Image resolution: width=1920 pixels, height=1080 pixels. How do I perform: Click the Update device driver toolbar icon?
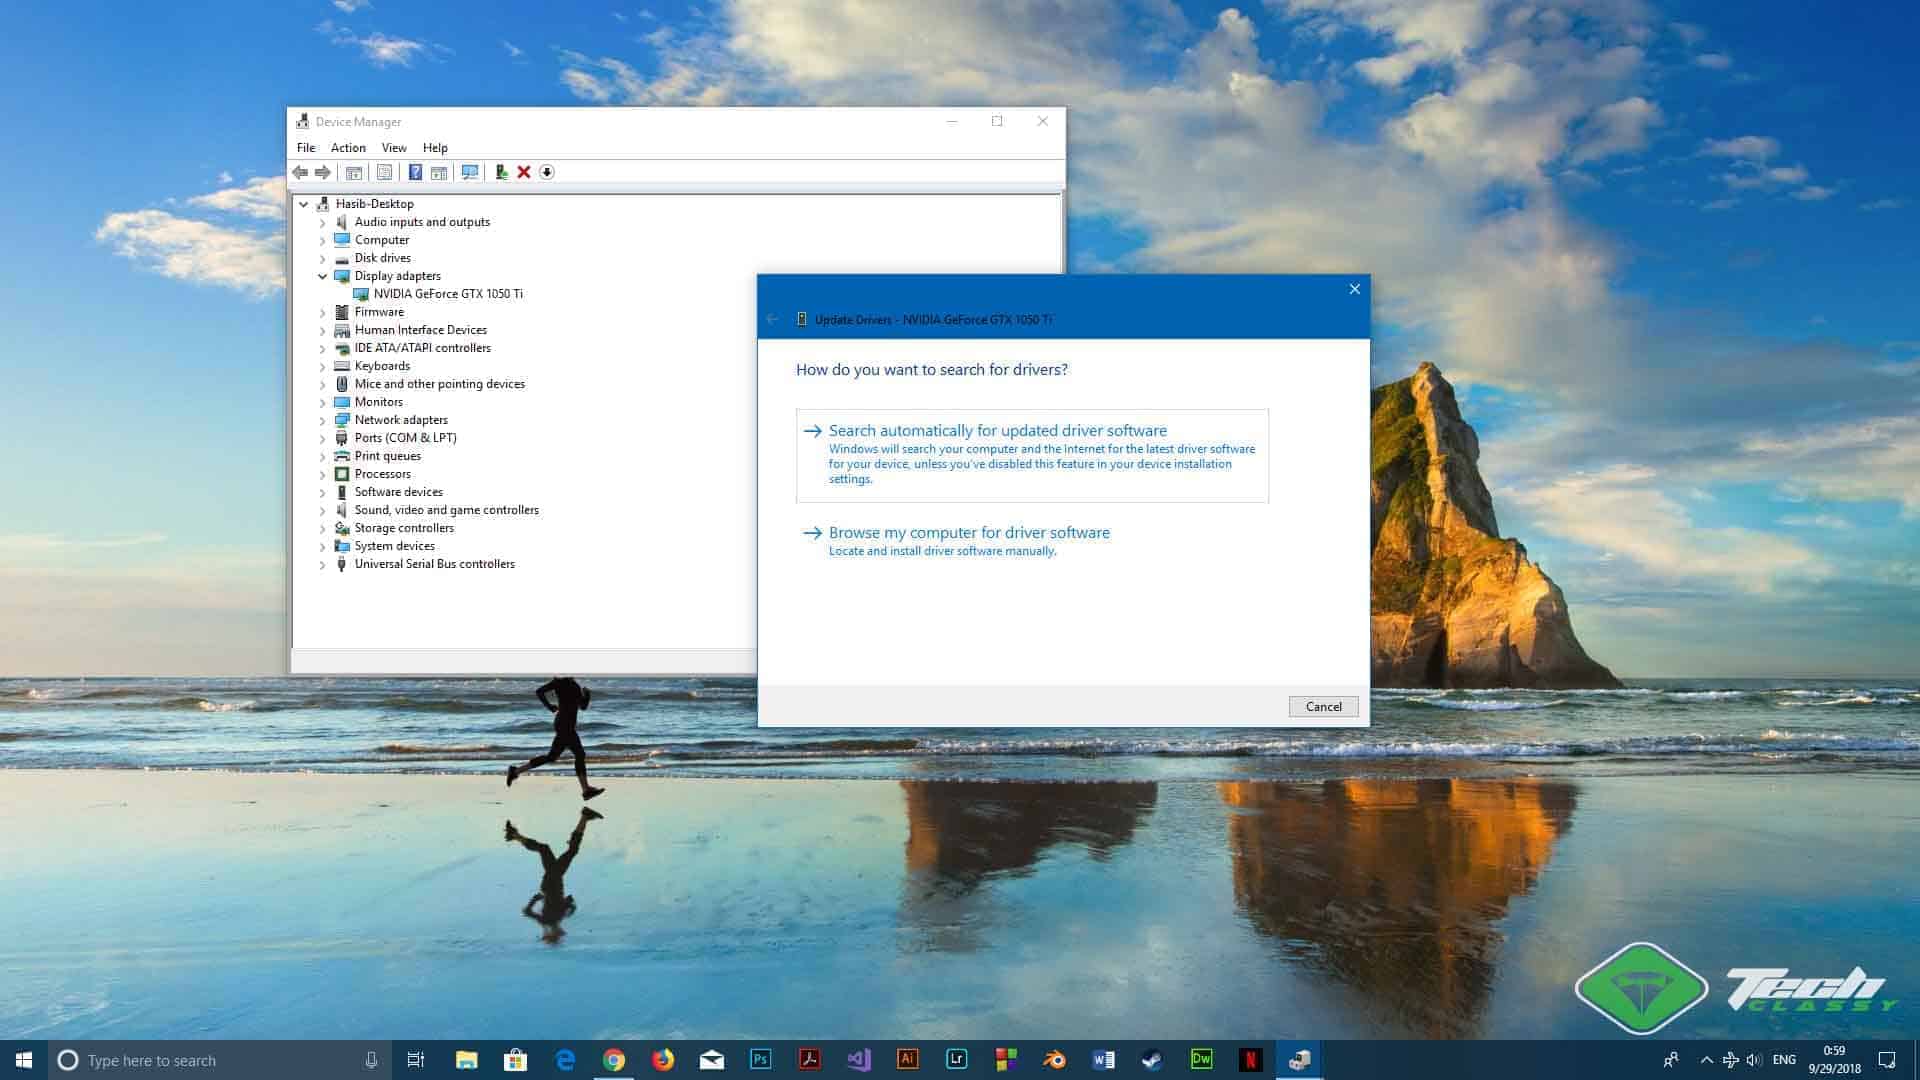coord(501,172)
